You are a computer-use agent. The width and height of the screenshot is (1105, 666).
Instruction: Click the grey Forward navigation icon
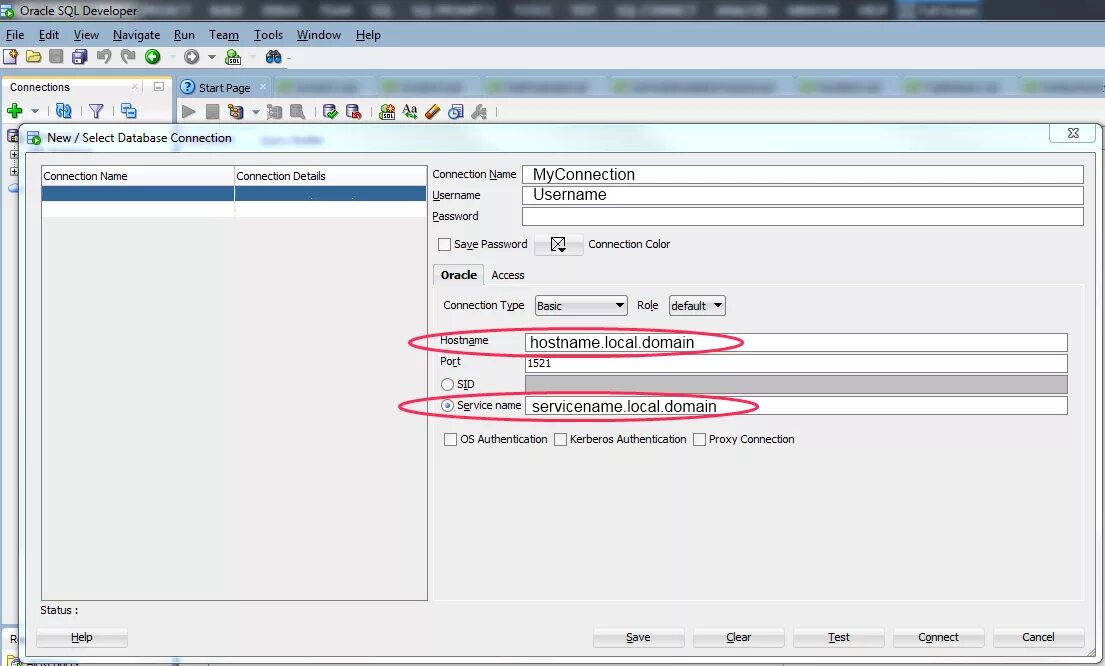tap(191, 56)
